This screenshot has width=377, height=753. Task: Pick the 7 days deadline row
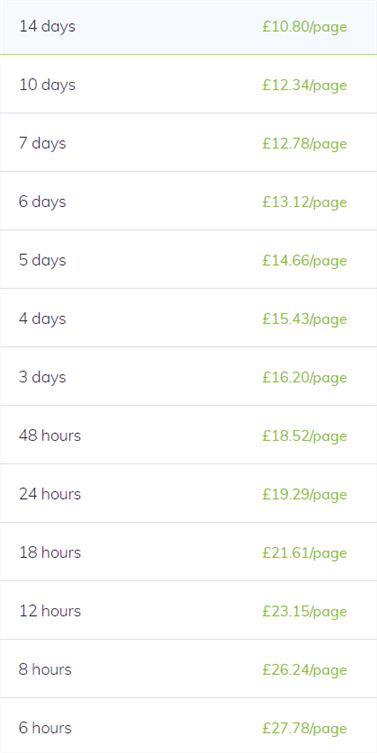(188, 143)
